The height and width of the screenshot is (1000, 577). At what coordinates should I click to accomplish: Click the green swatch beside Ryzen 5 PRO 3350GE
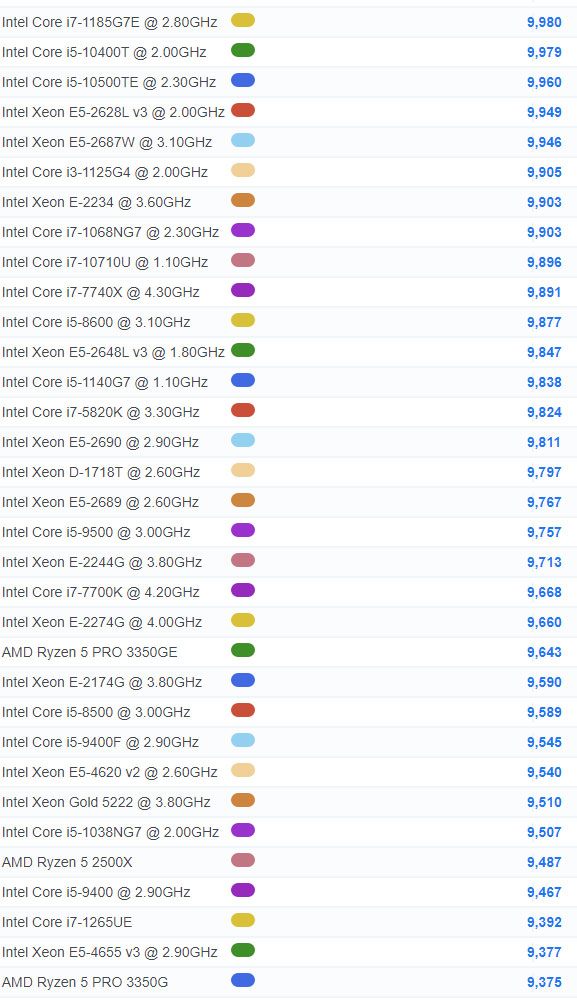(243, 650)
